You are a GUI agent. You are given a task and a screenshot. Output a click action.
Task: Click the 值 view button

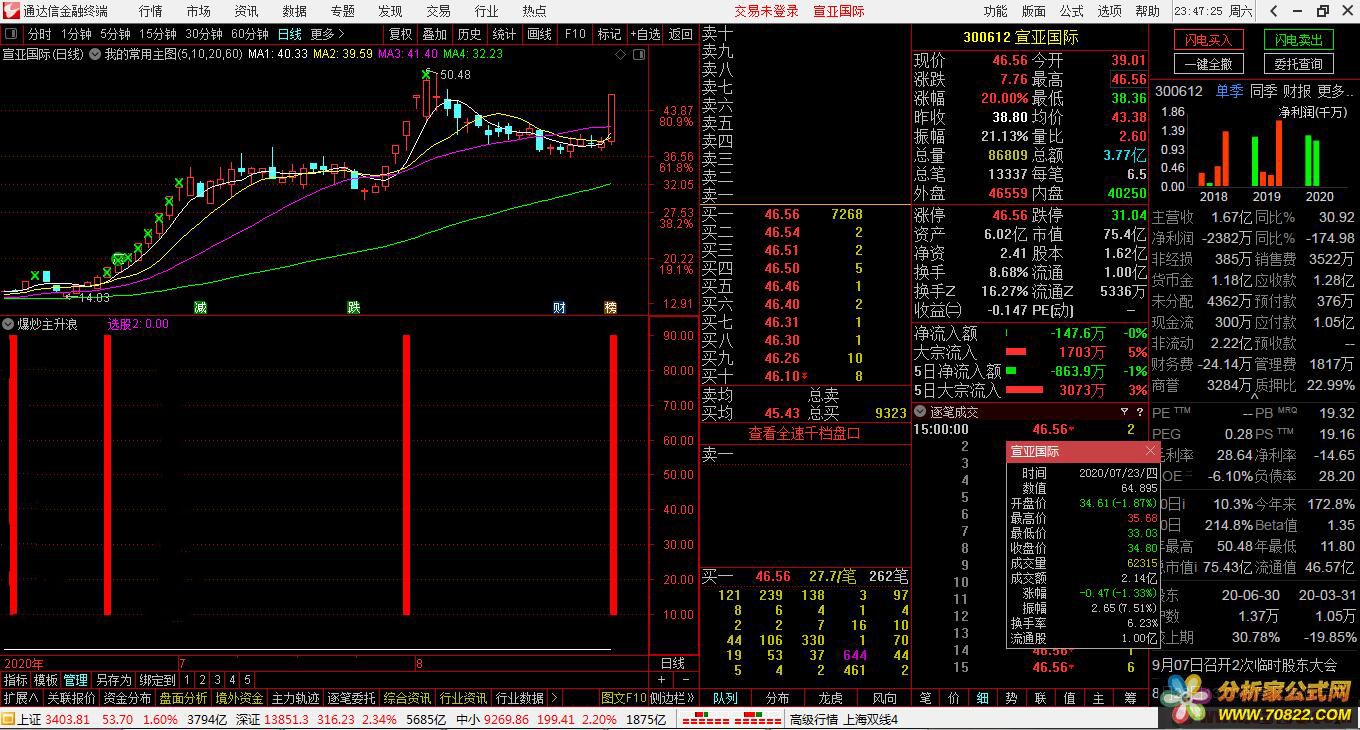1070,698
